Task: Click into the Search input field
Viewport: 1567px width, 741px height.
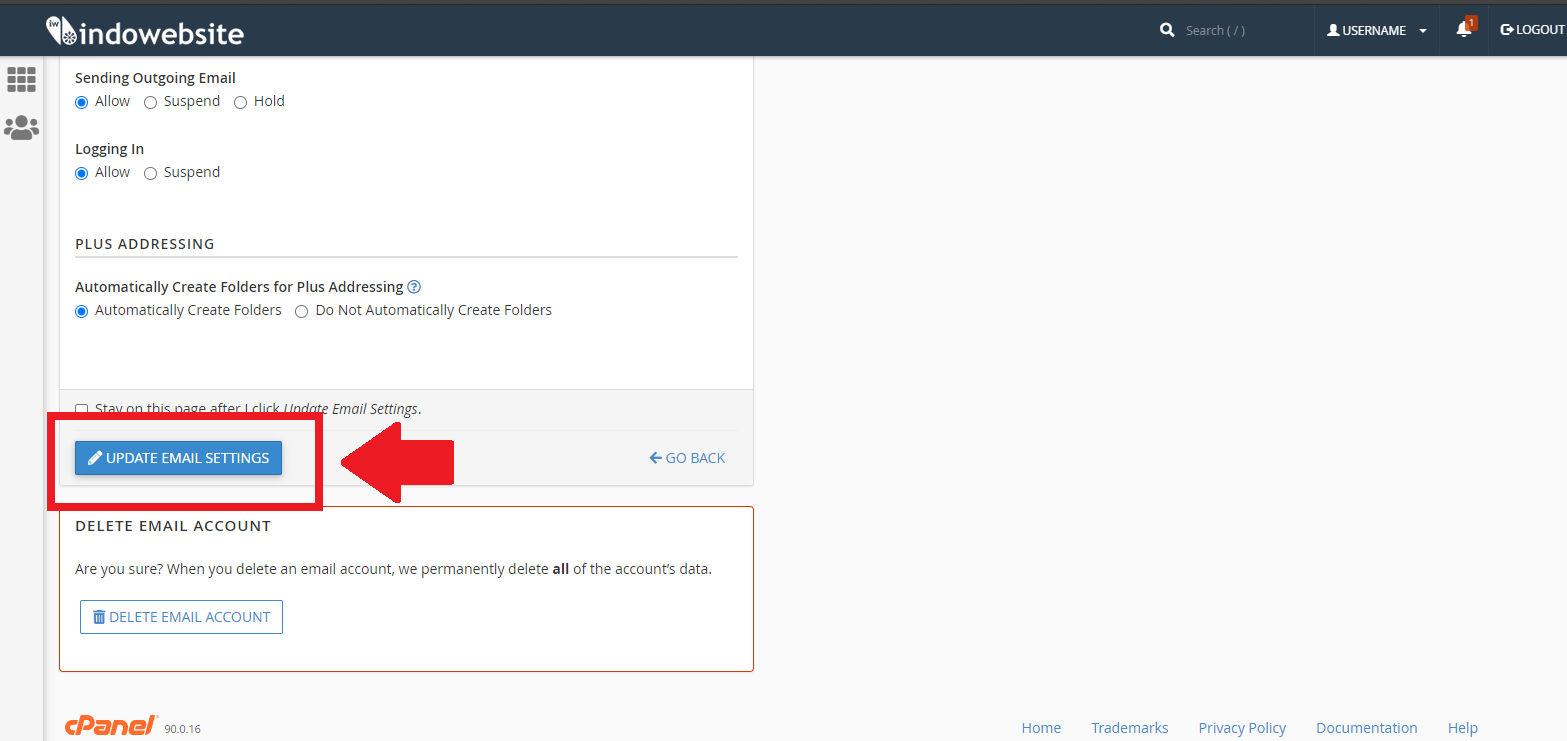Action: (1240, 30)
